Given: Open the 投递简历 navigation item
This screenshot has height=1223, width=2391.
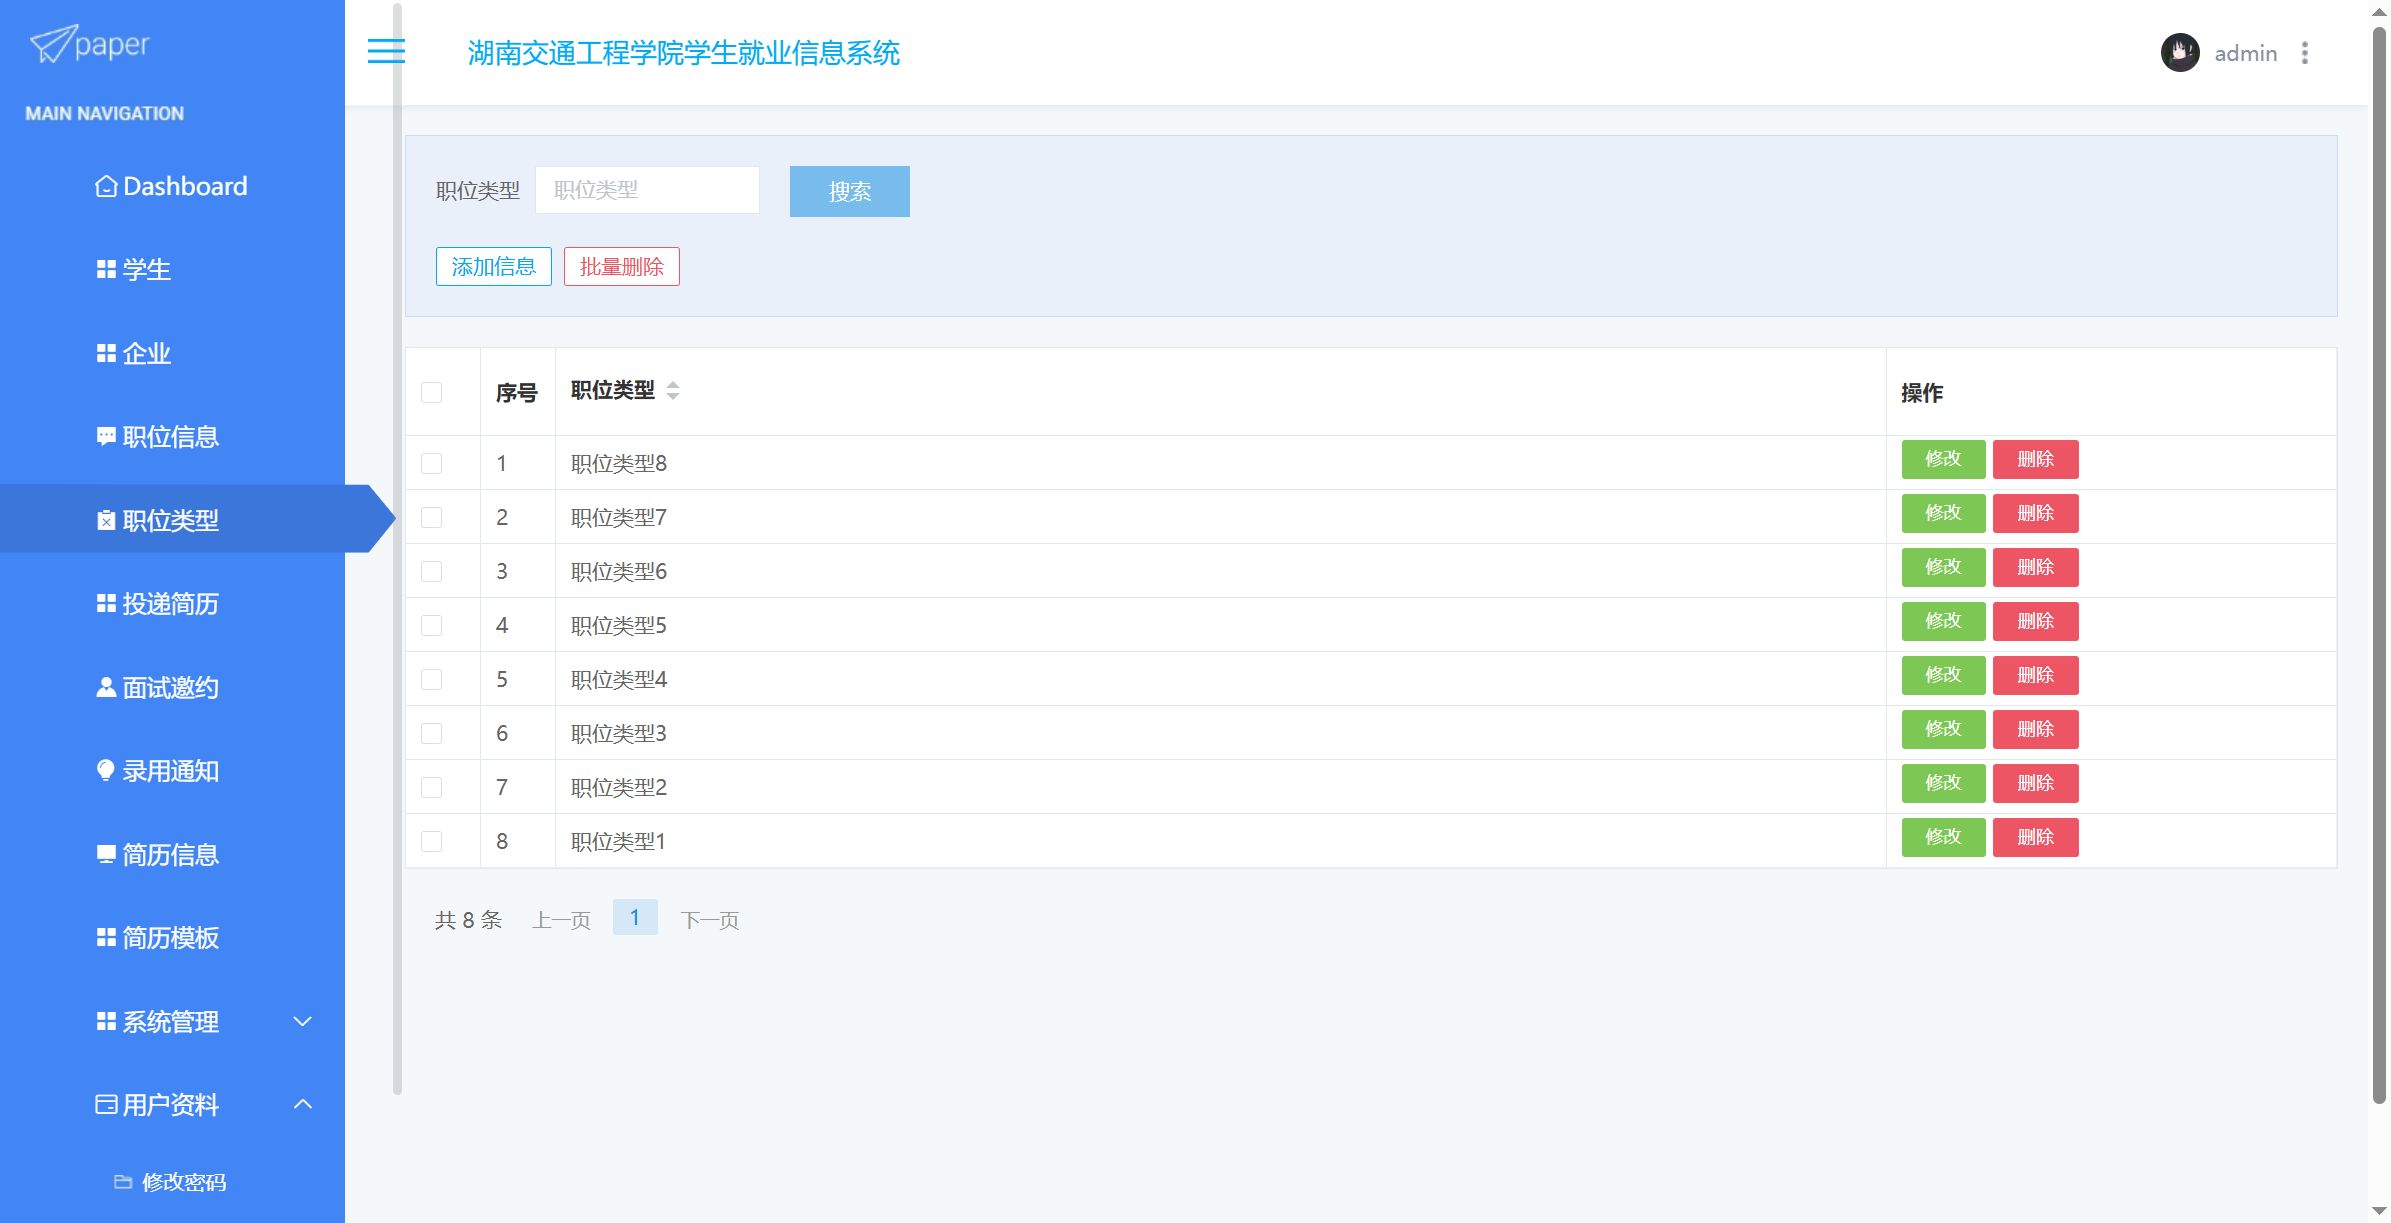Looking at the screenshot, I should click(x=170, y=604).
